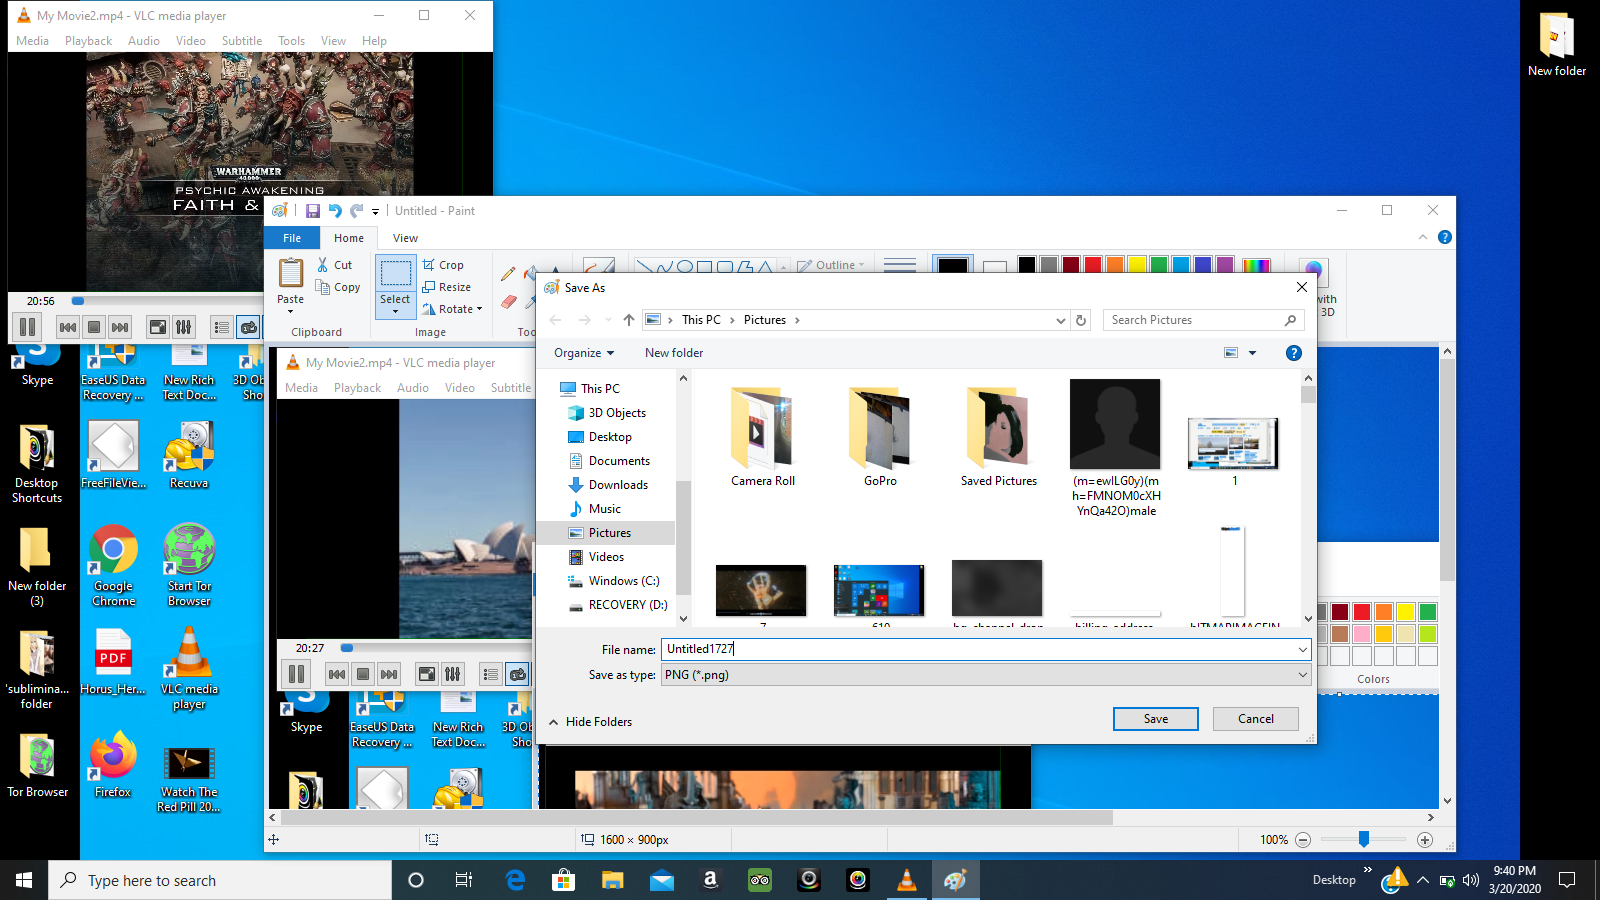Click the VLC seek bar handle

point(78,301)
